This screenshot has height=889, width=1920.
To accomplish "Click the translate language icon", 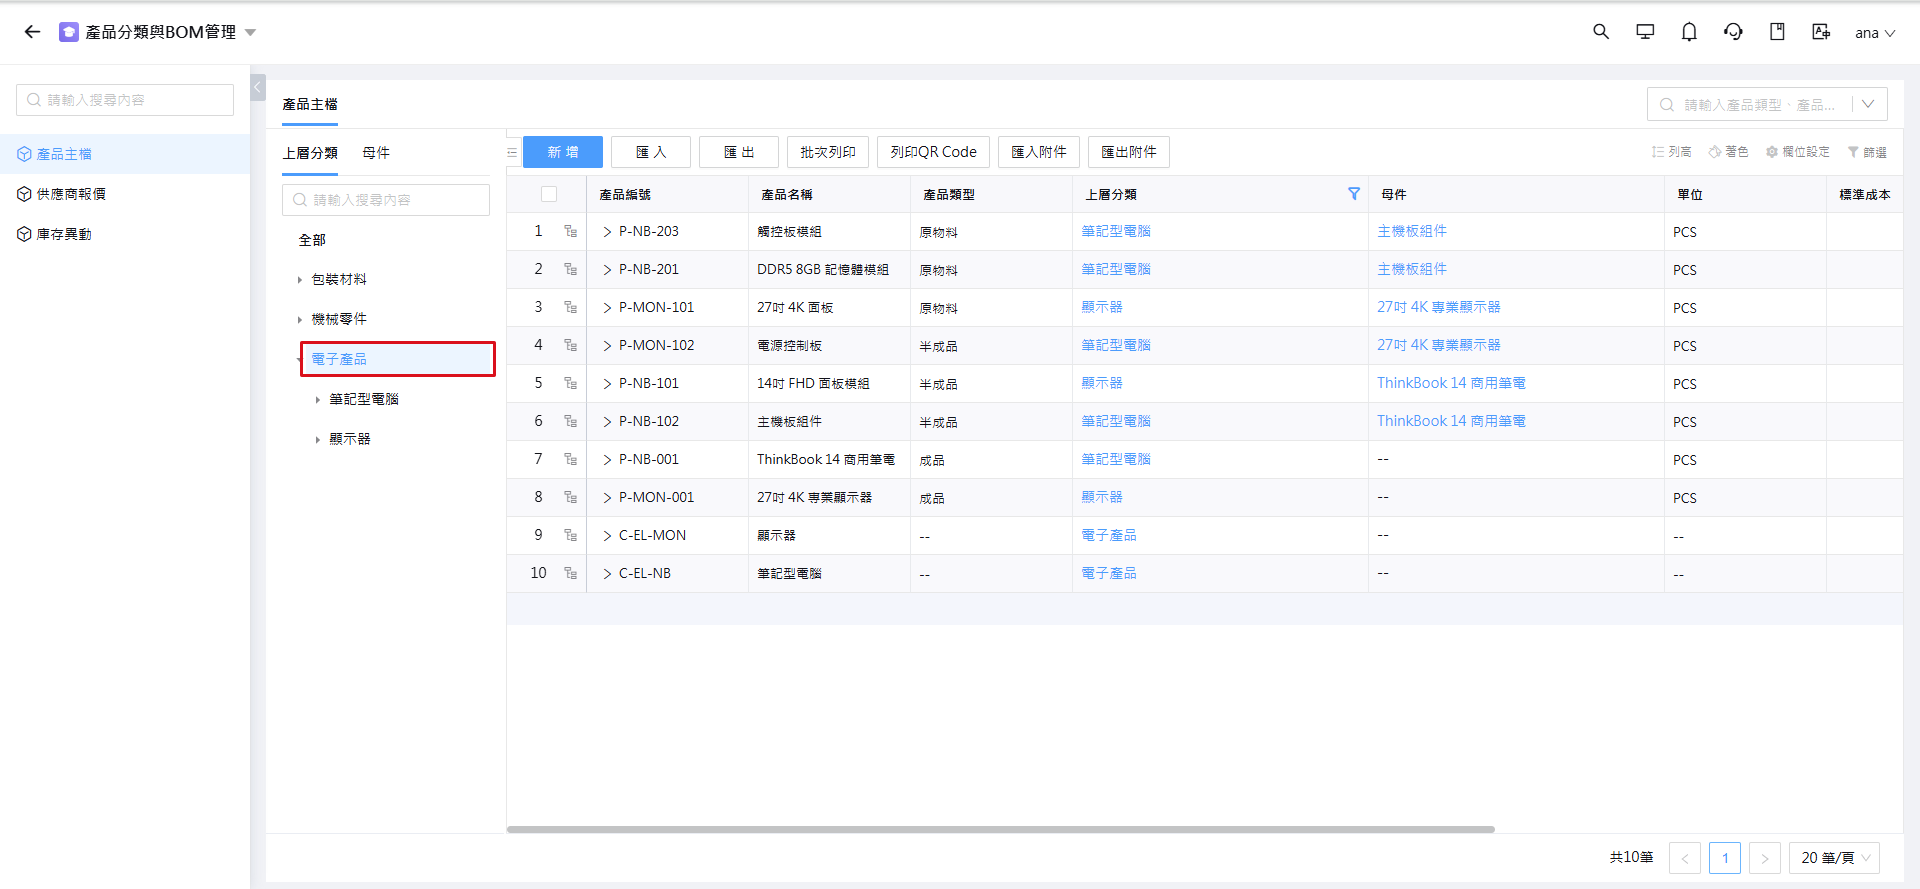I will point(1821,32).
